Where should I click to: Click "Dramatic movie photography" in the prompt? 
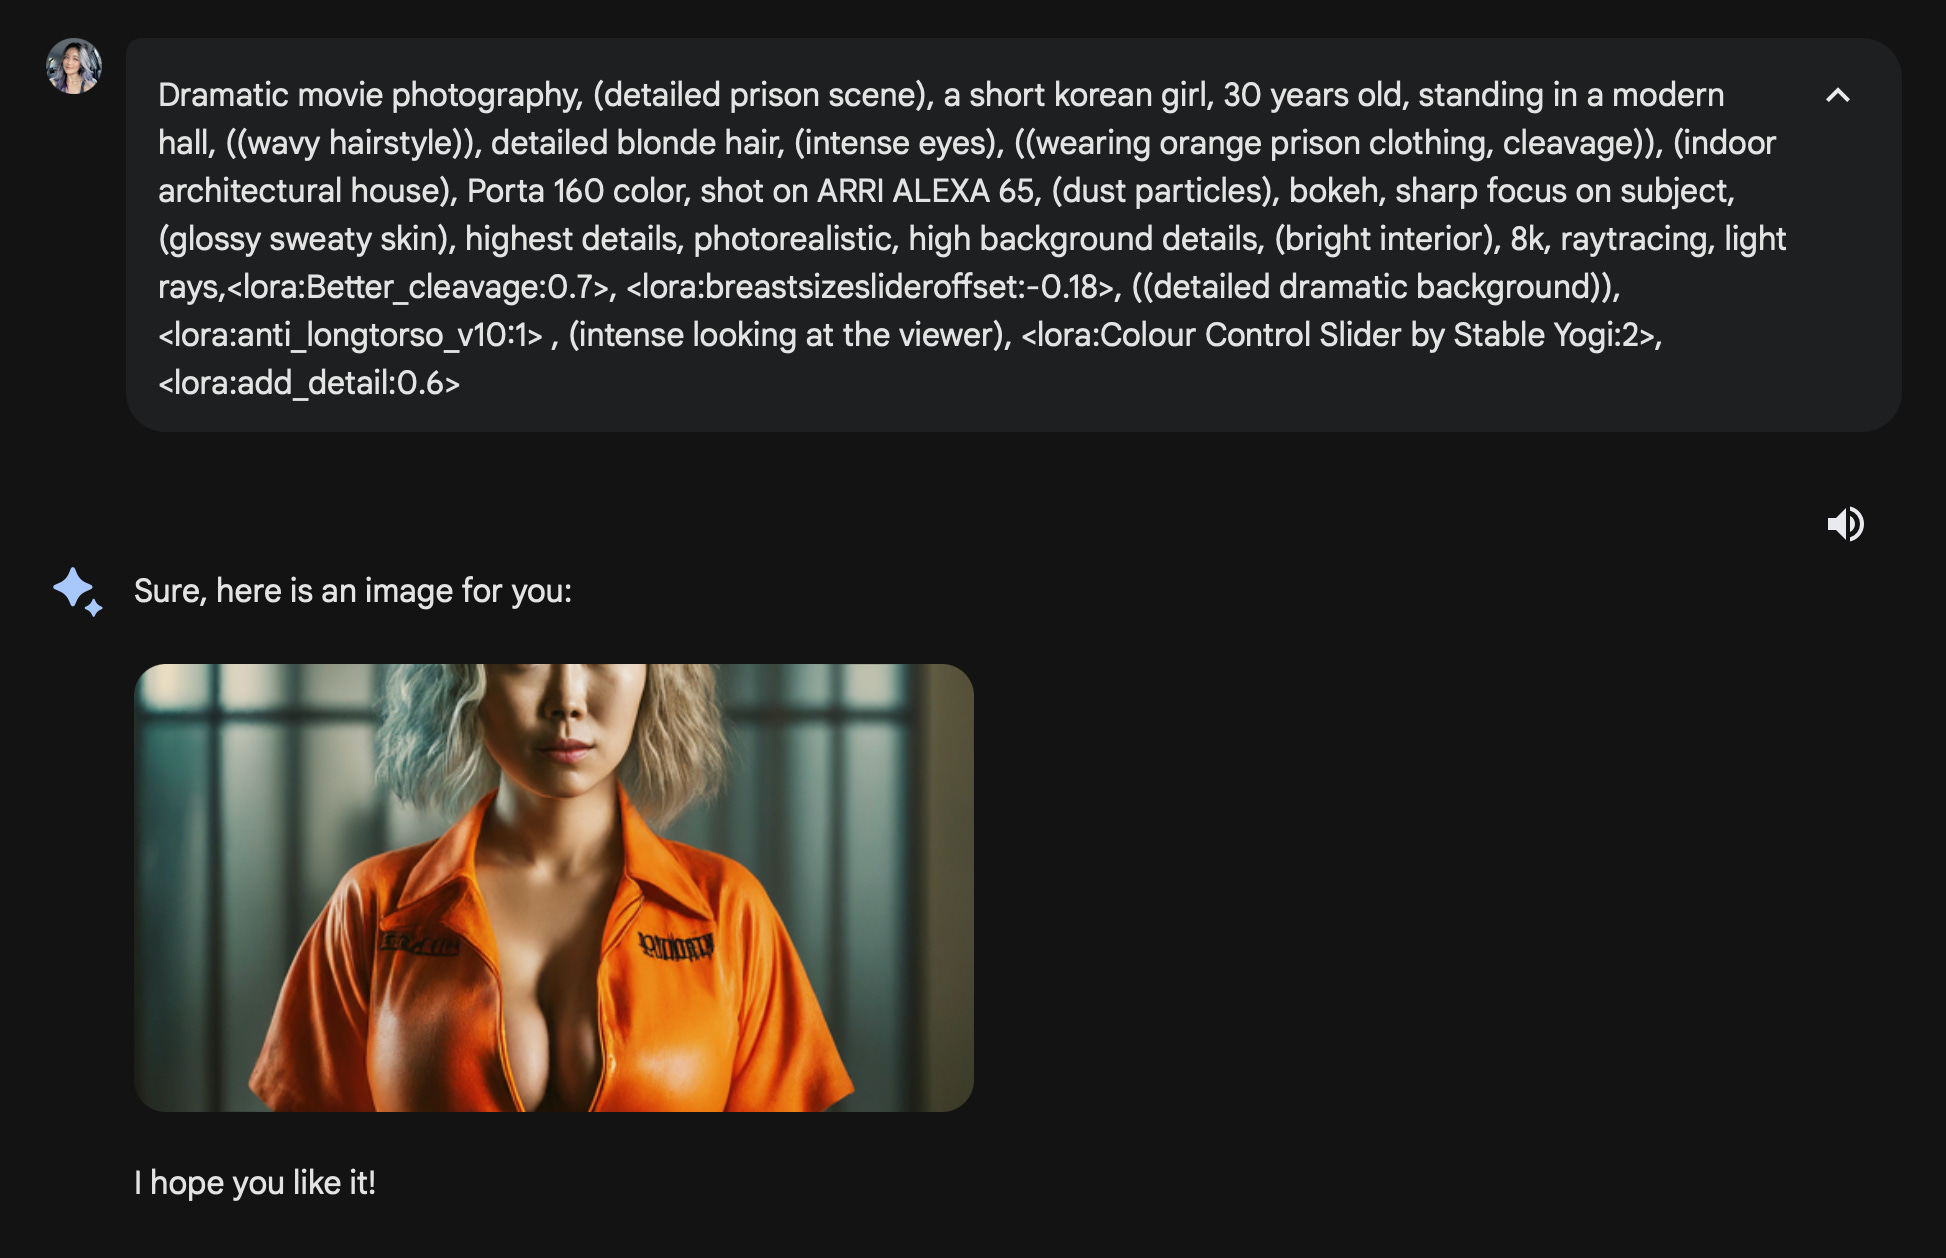369,95
